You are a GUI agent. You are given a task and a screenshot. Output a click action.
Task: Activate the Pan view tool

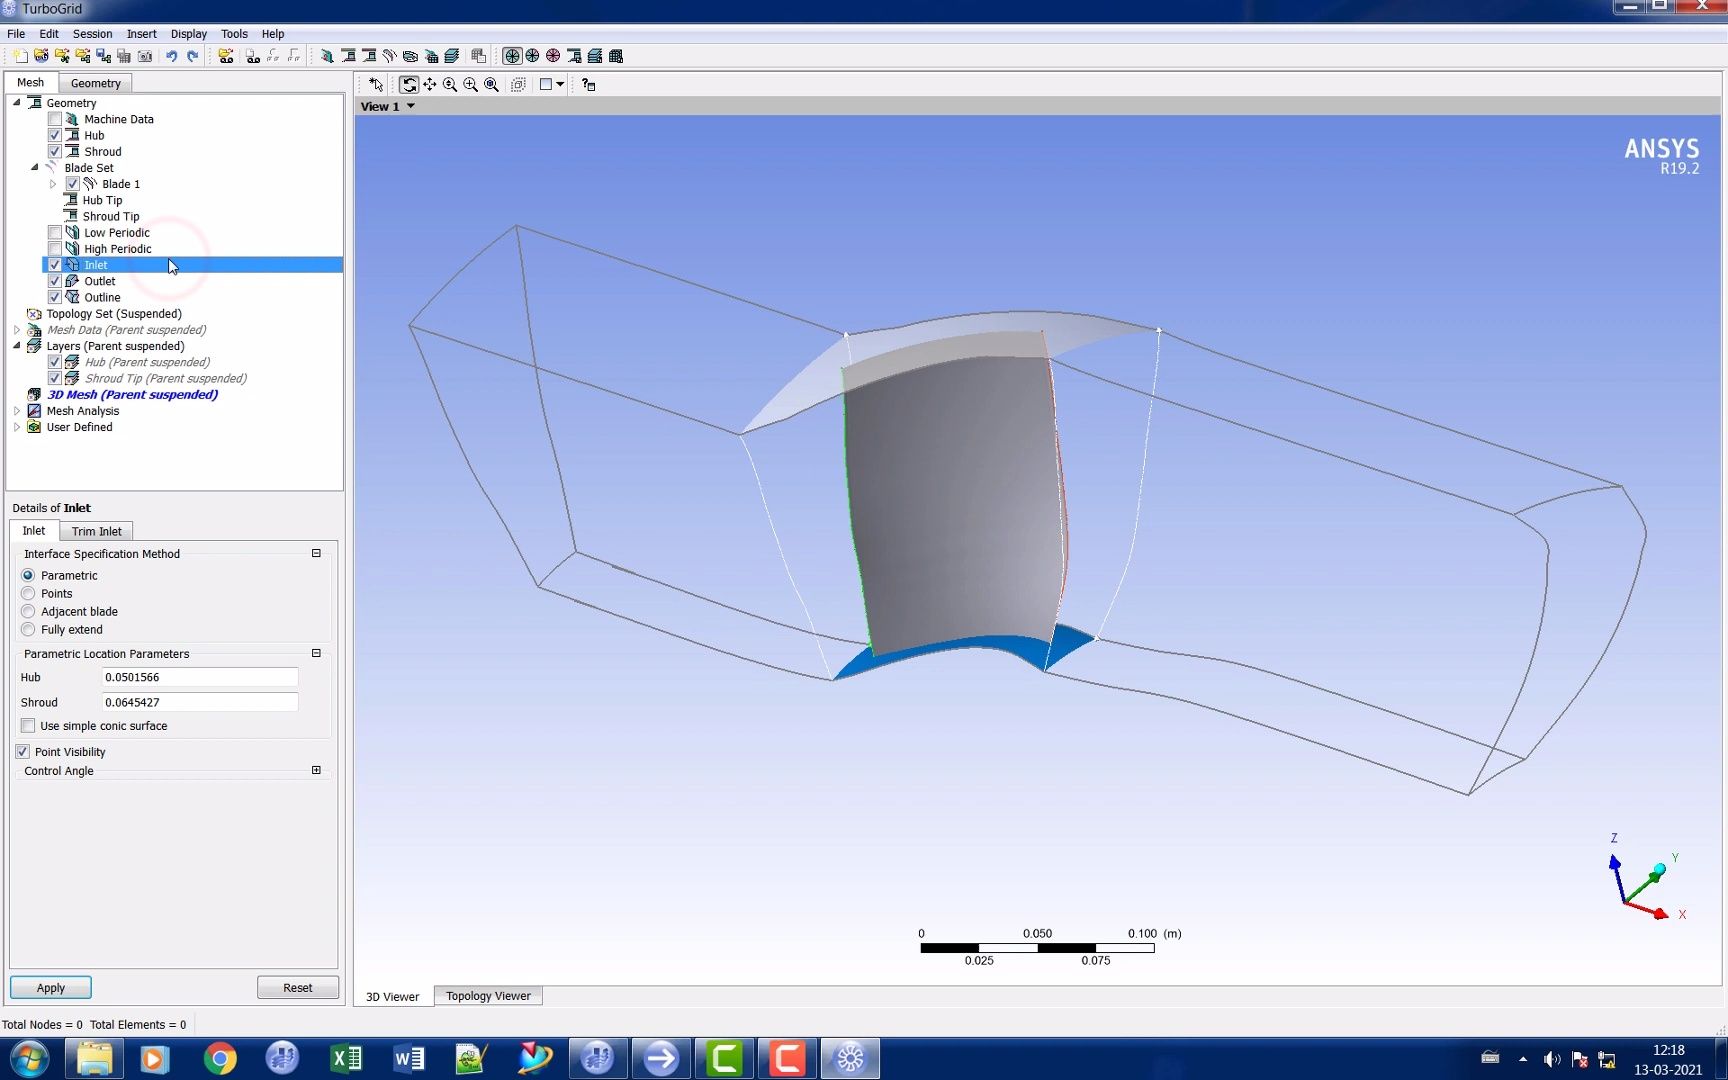(430, 85)
